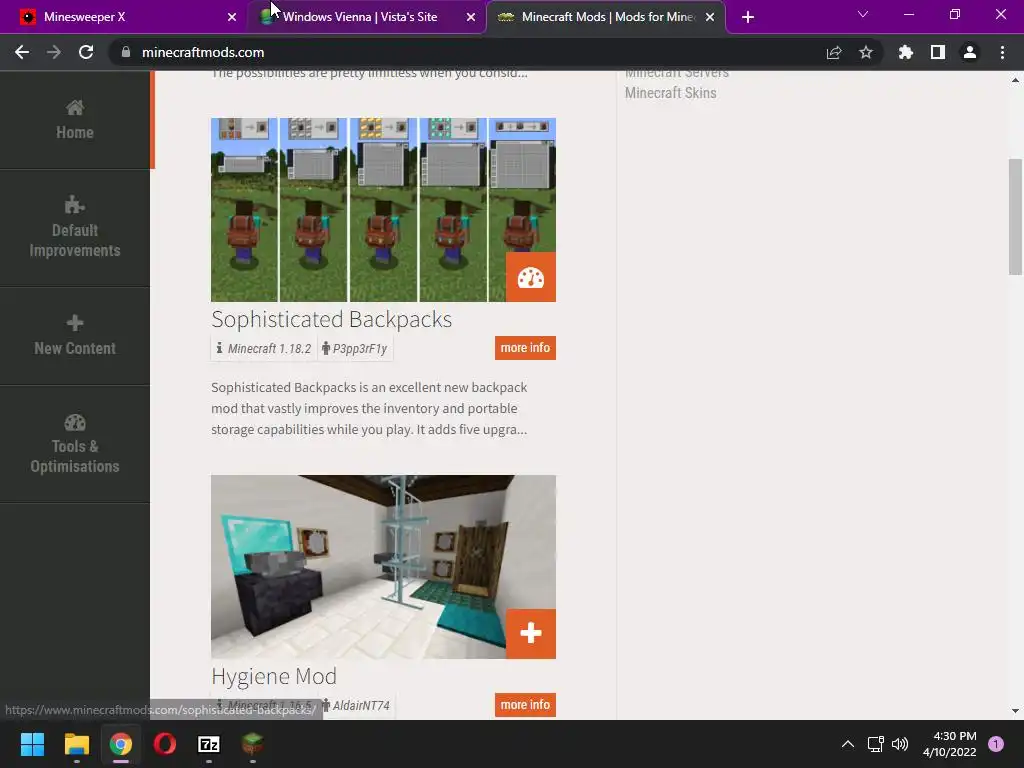Click the scrollbar down arrow
Image resolution: width=1024 pixels, height=768 pixels.
pyautogui.click(x=1015, y=711)
